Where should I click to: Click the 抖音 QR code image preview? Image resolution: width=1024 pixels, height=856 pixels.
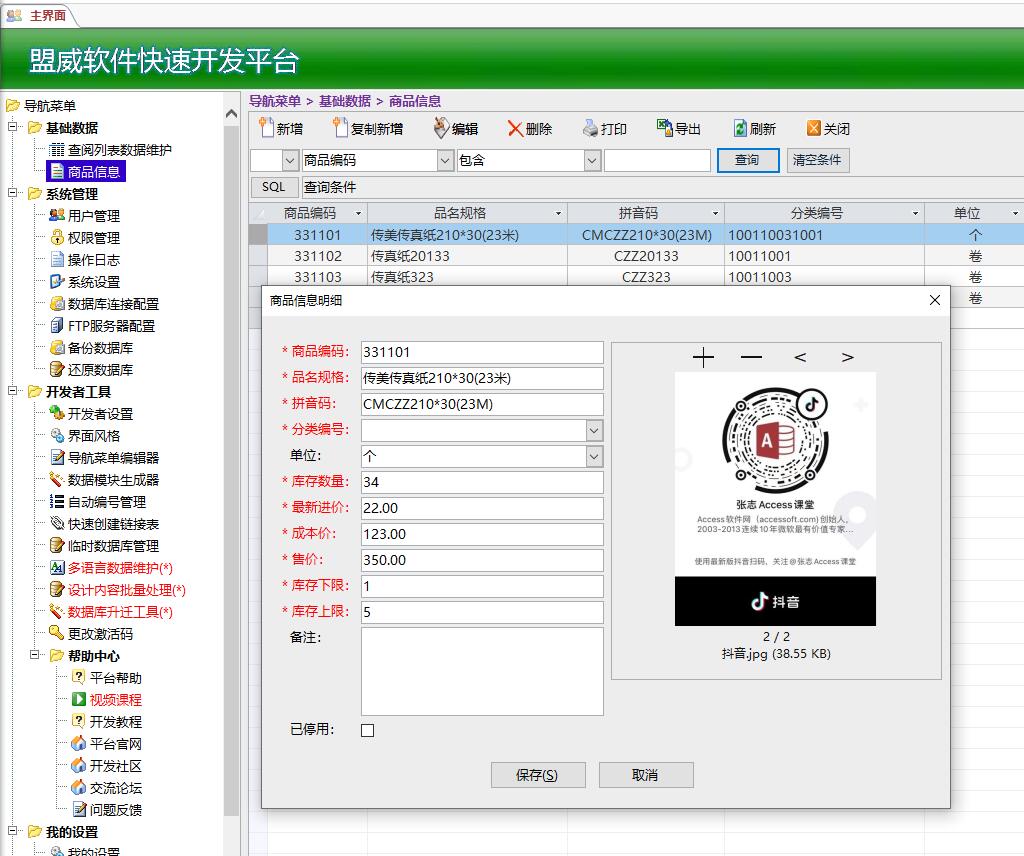775,499
